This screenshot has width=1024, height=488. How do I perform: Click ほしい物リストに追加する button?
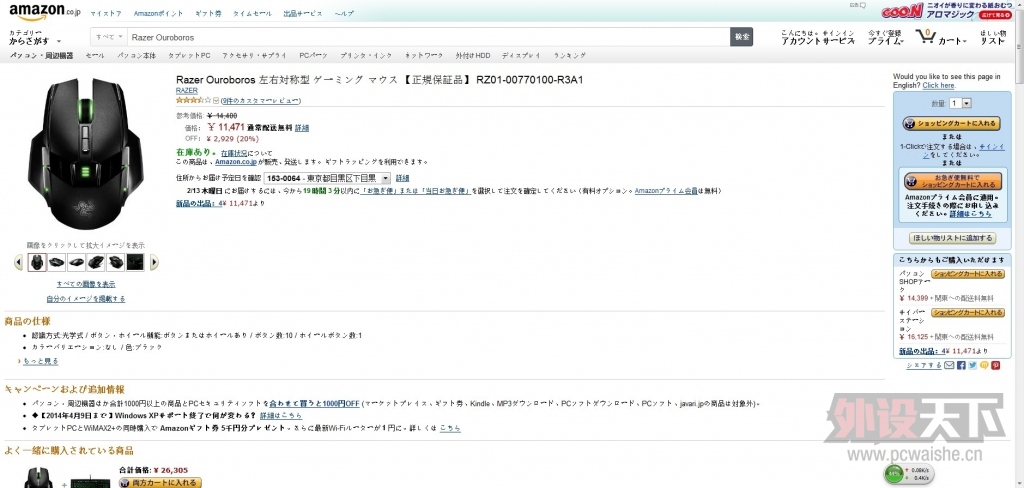click(952, 238)
